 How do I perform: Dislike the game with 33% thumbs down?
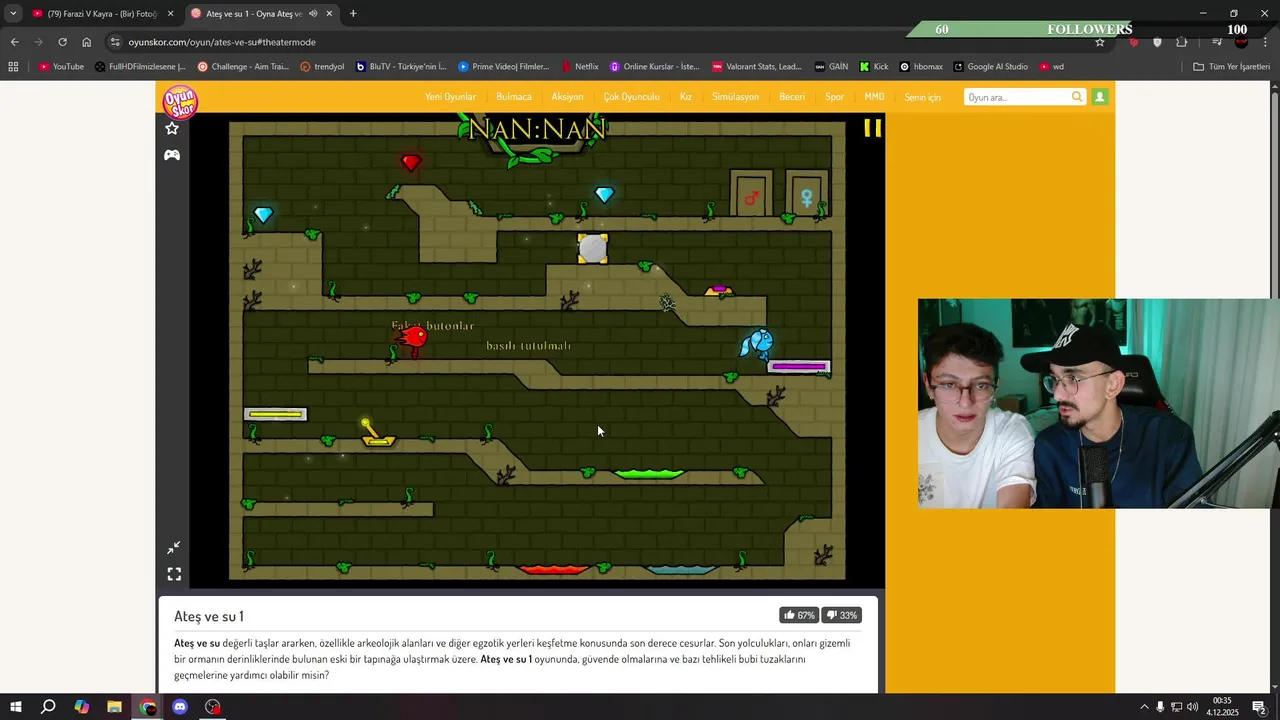point(841,615)
